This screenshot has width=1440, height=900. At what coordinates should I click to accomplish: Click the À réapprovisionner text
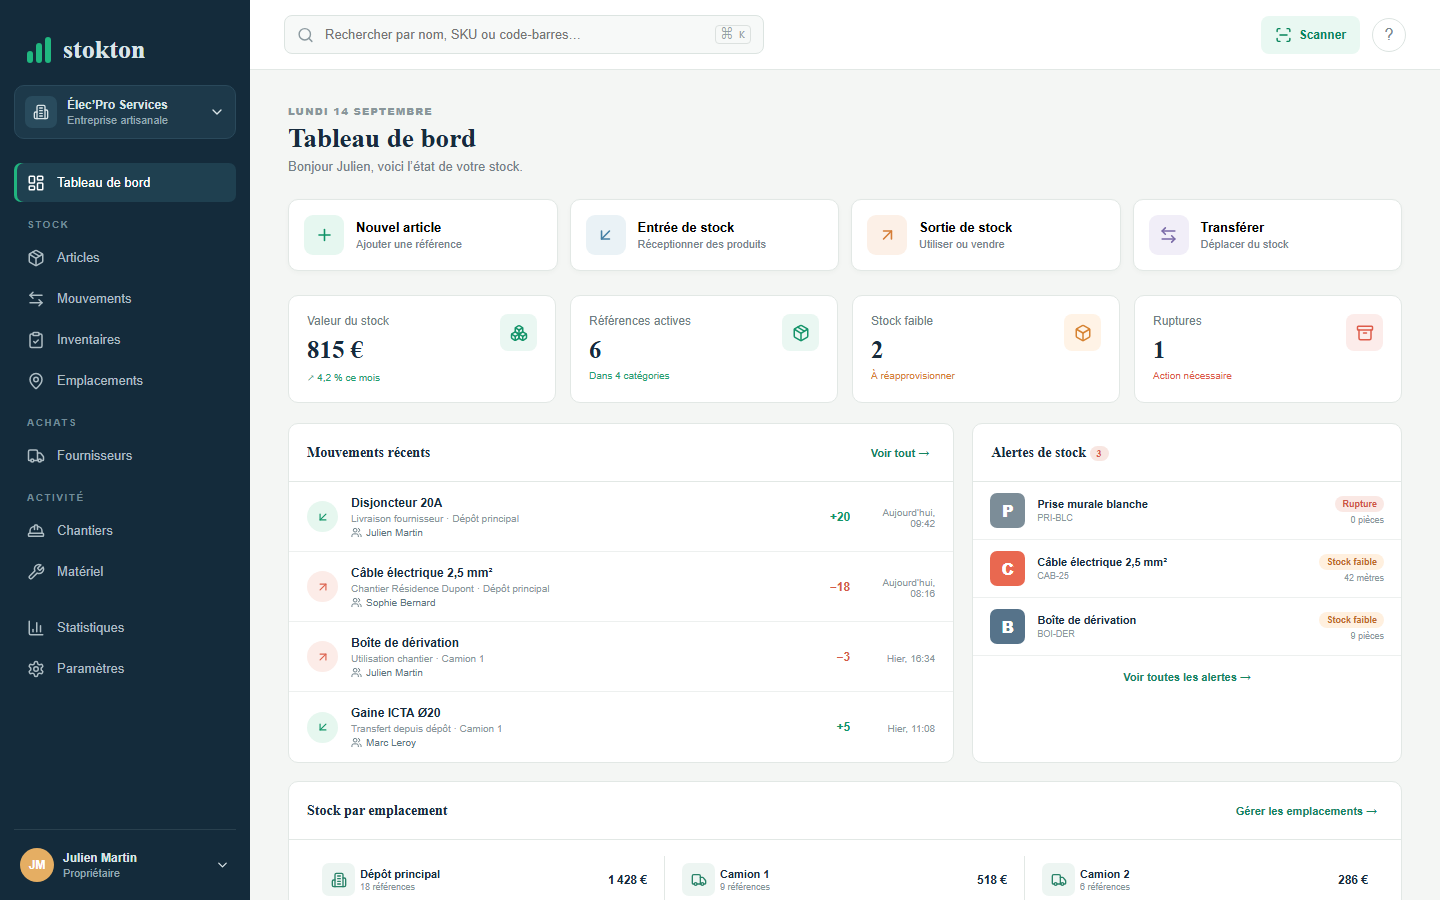913,376
